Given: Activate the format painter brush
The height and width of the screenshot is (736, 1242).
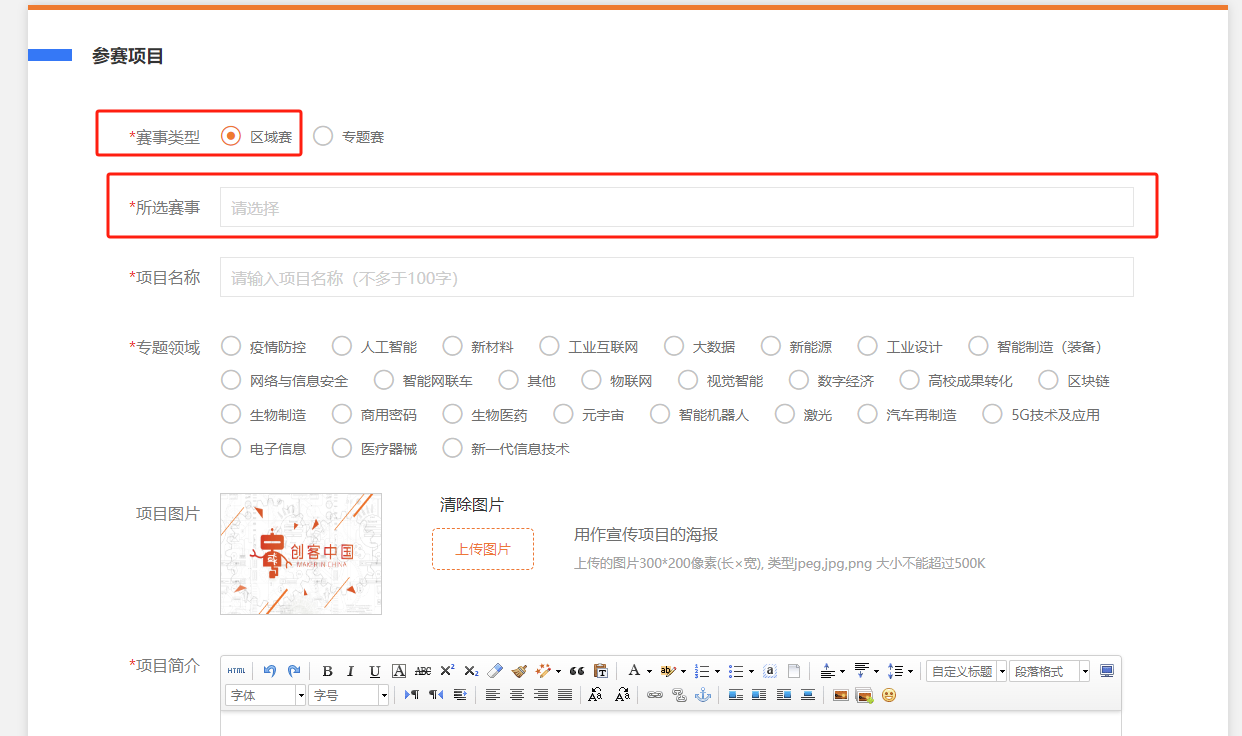Looking at the screenshot, I should 519,671.
